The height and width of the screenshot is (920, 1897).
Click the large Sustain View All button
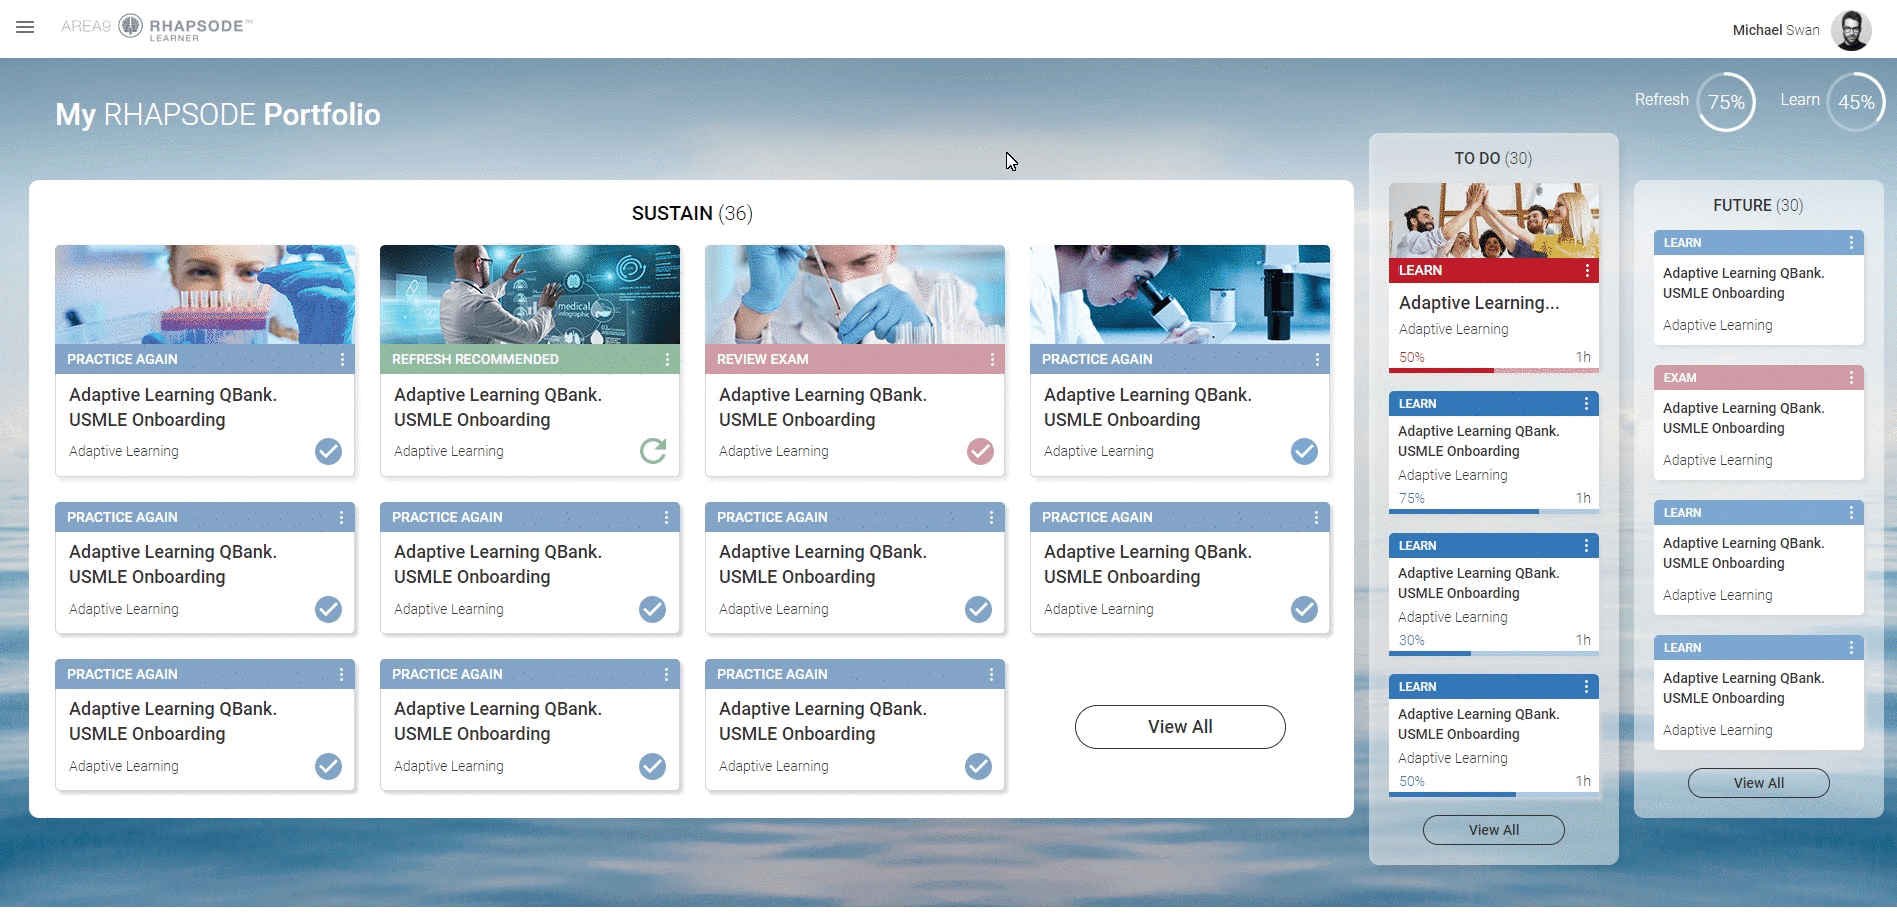tap(1180, 727)
